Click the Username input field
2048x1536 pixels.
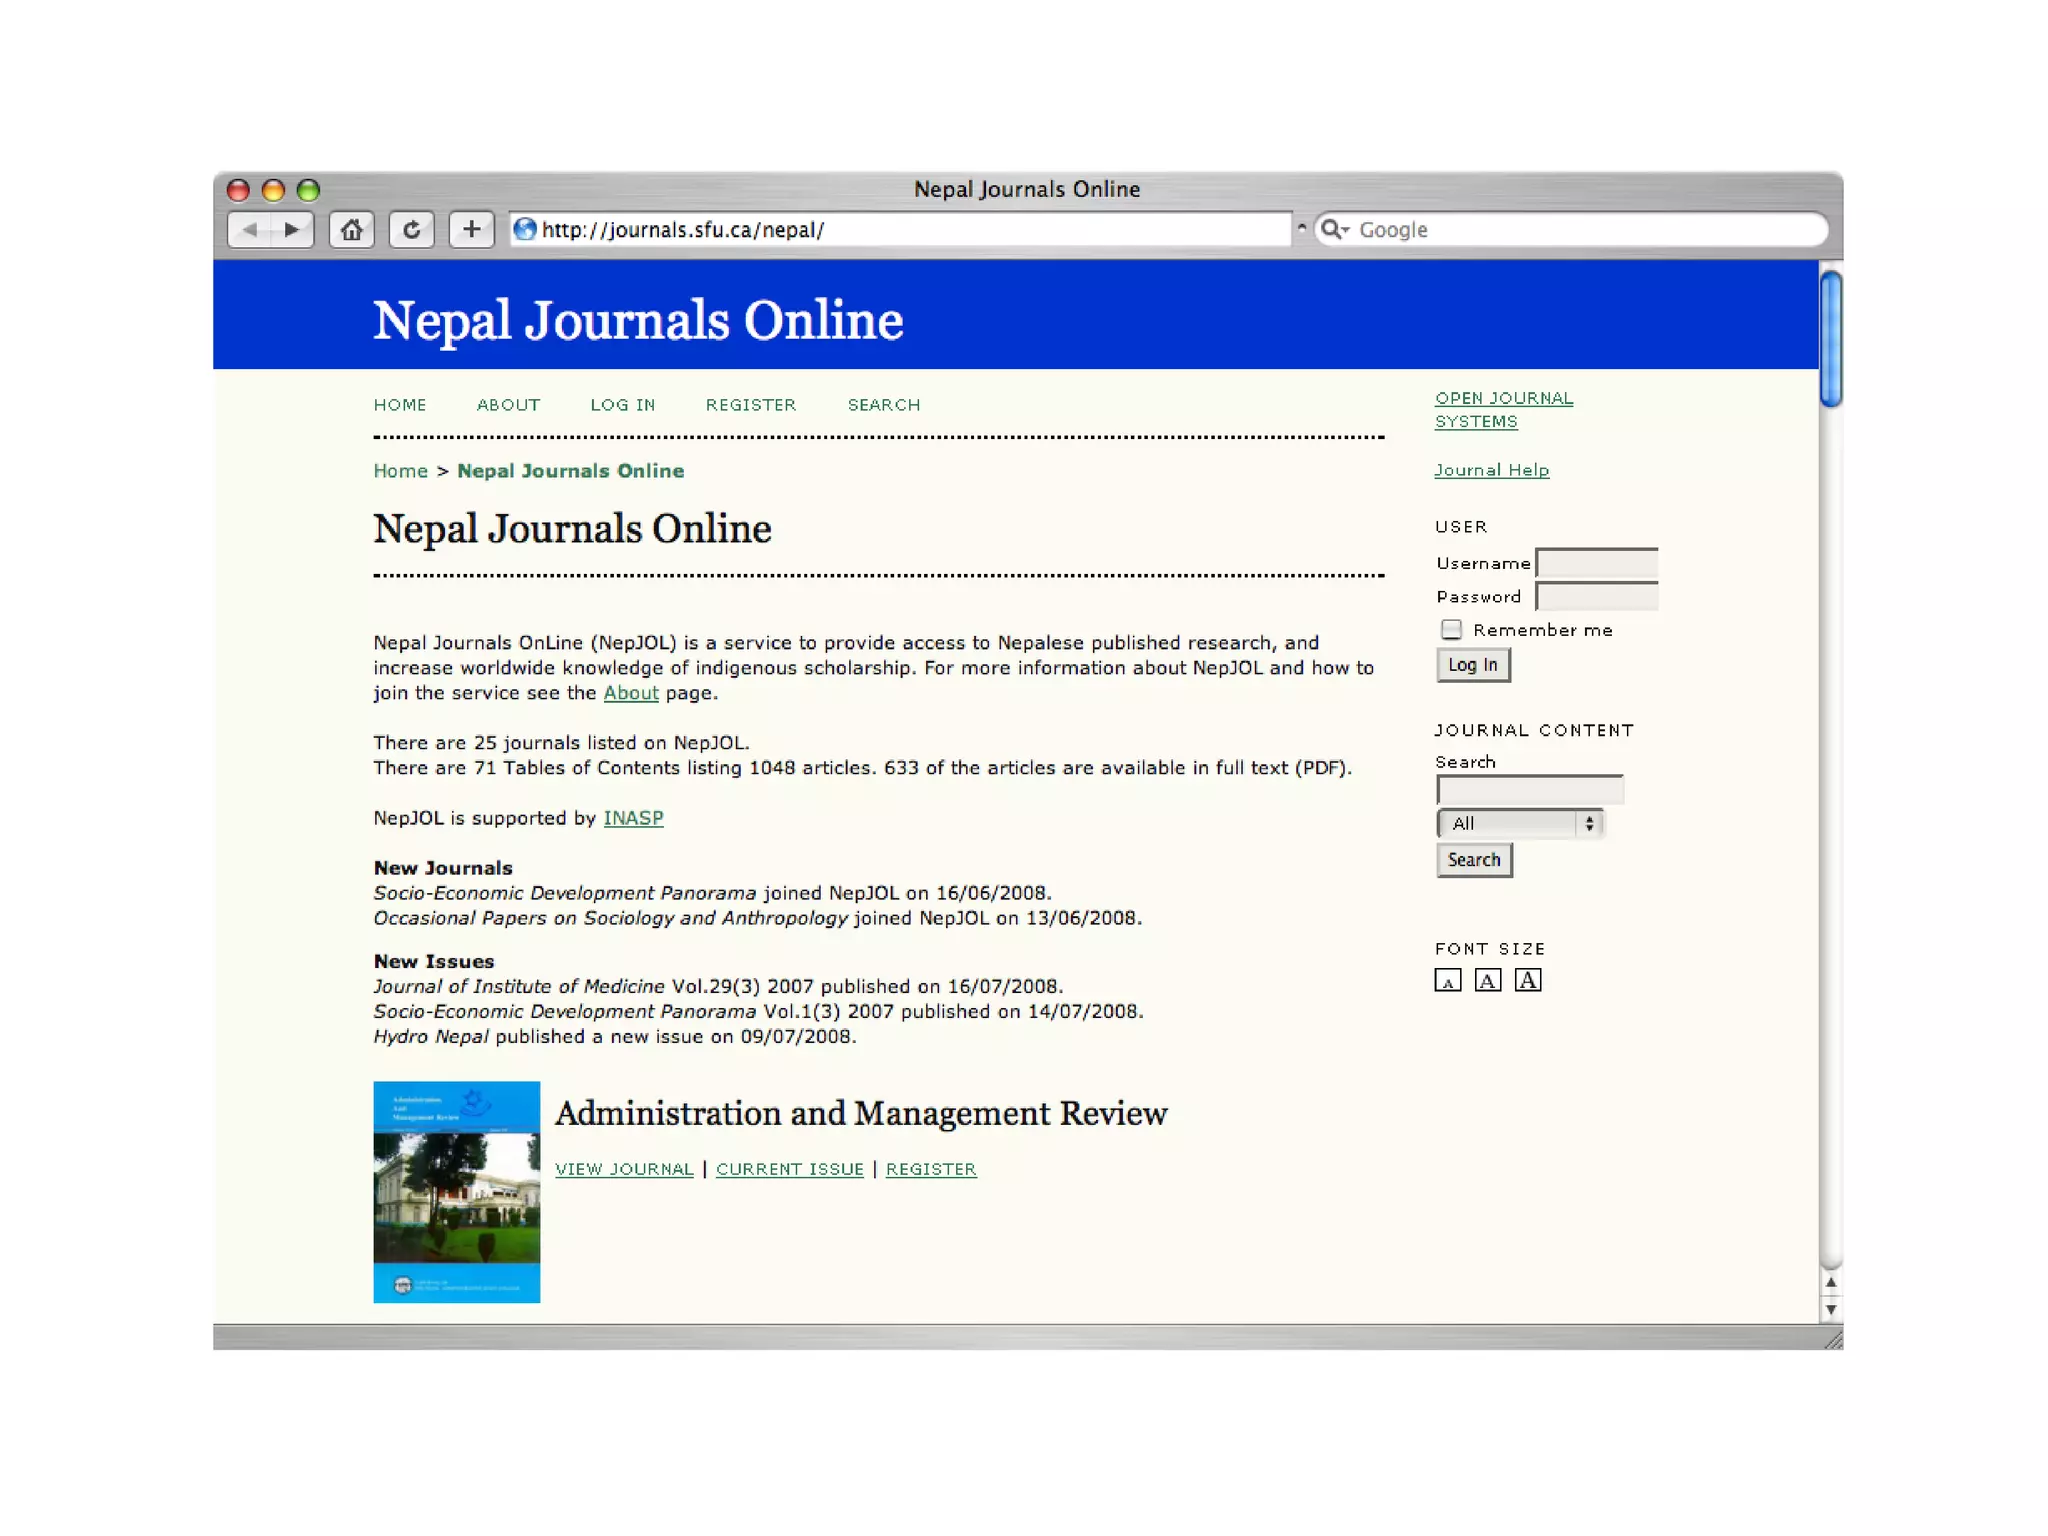pos(1596,563)
